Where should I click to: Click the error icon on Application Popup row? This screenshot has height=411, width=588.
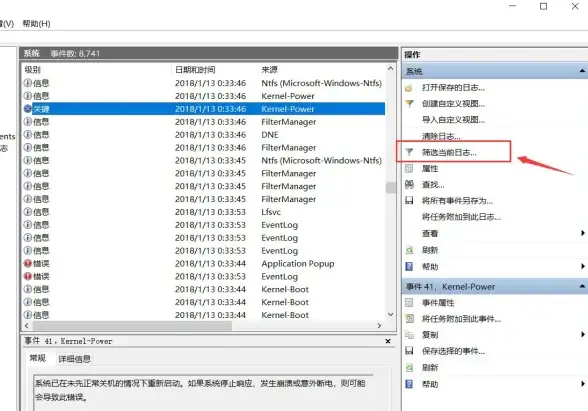pos(27,263)
